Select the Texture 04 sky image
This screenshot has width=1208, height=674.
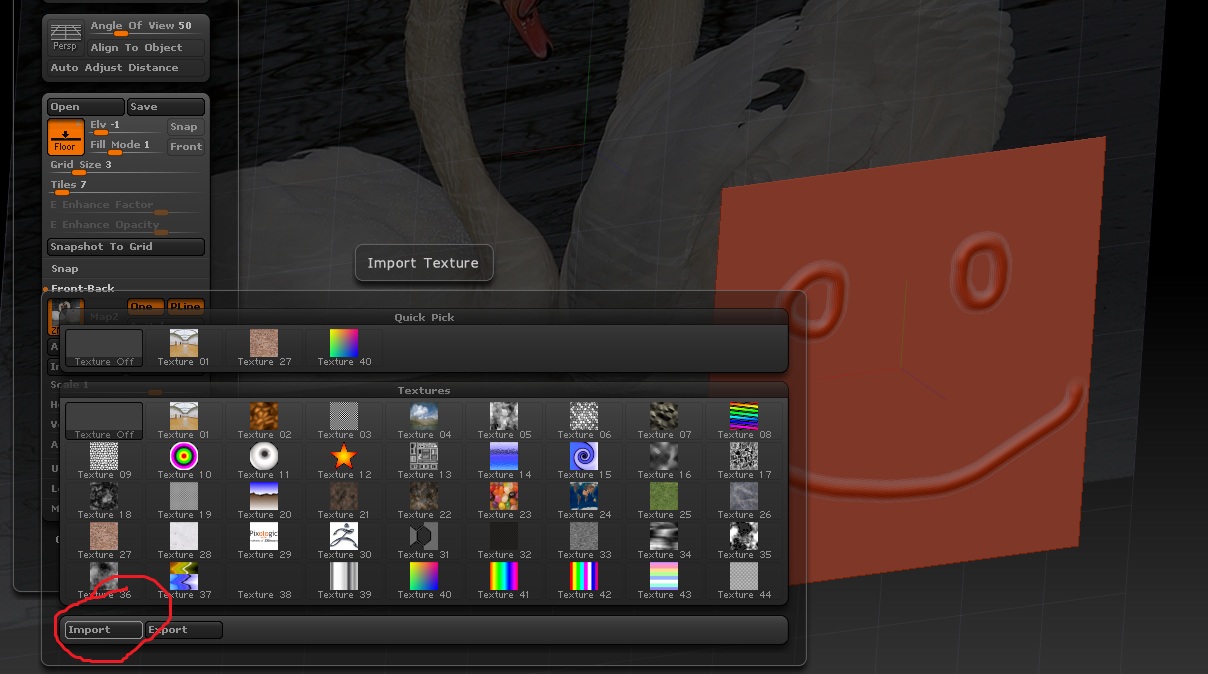coord(424,421)
